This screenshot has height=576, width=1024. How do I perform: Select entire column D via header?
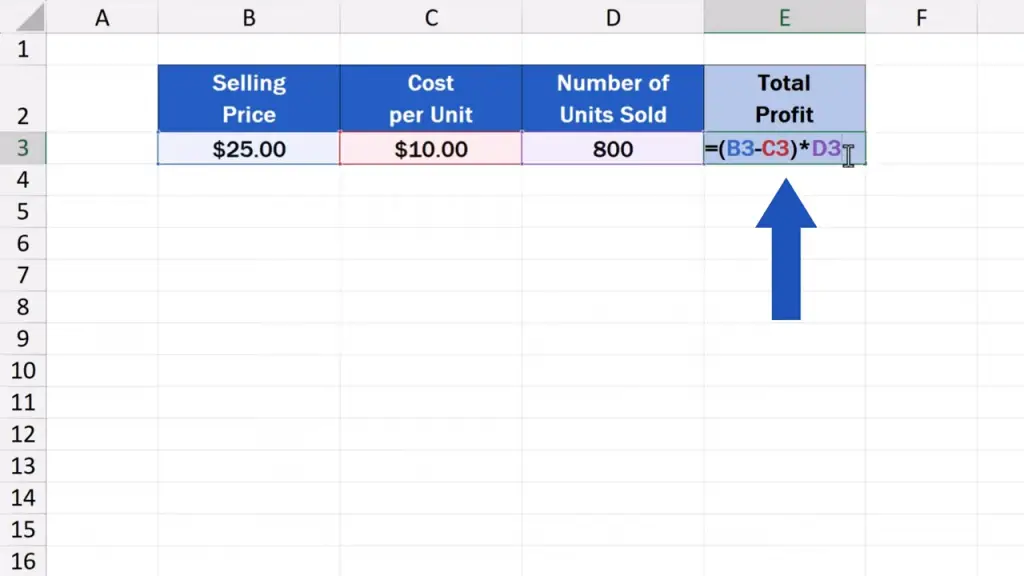click(x=612, y=17)
